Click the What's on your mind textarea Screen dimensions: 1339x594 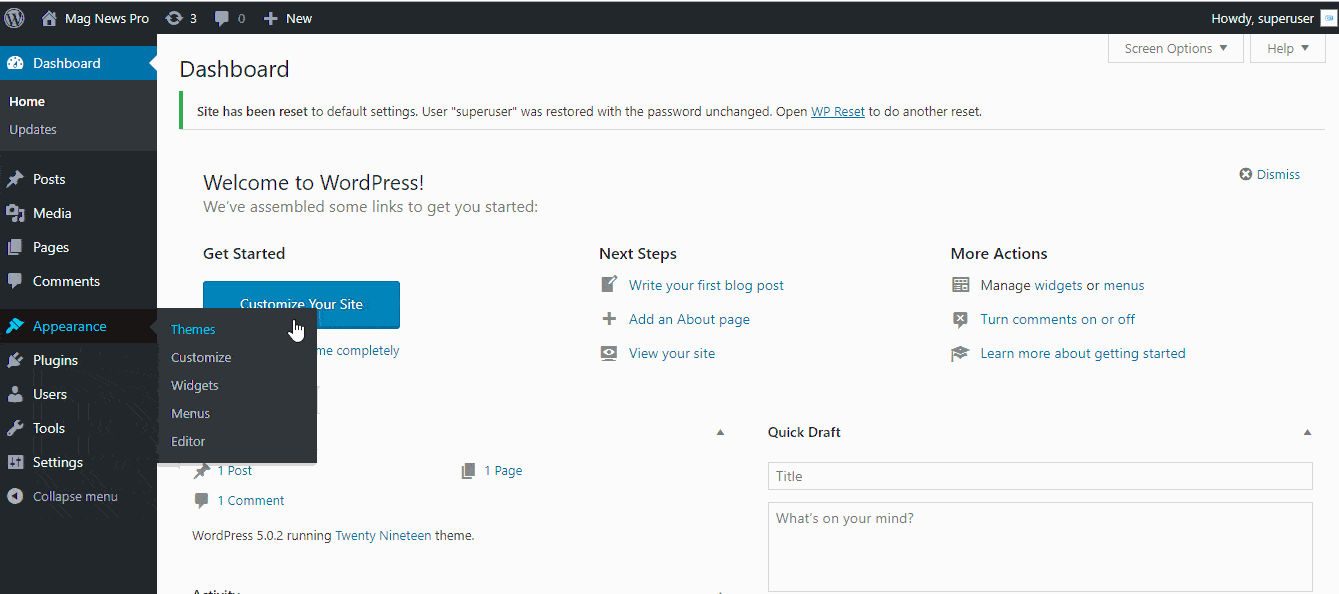click(x=1040, y=547)
